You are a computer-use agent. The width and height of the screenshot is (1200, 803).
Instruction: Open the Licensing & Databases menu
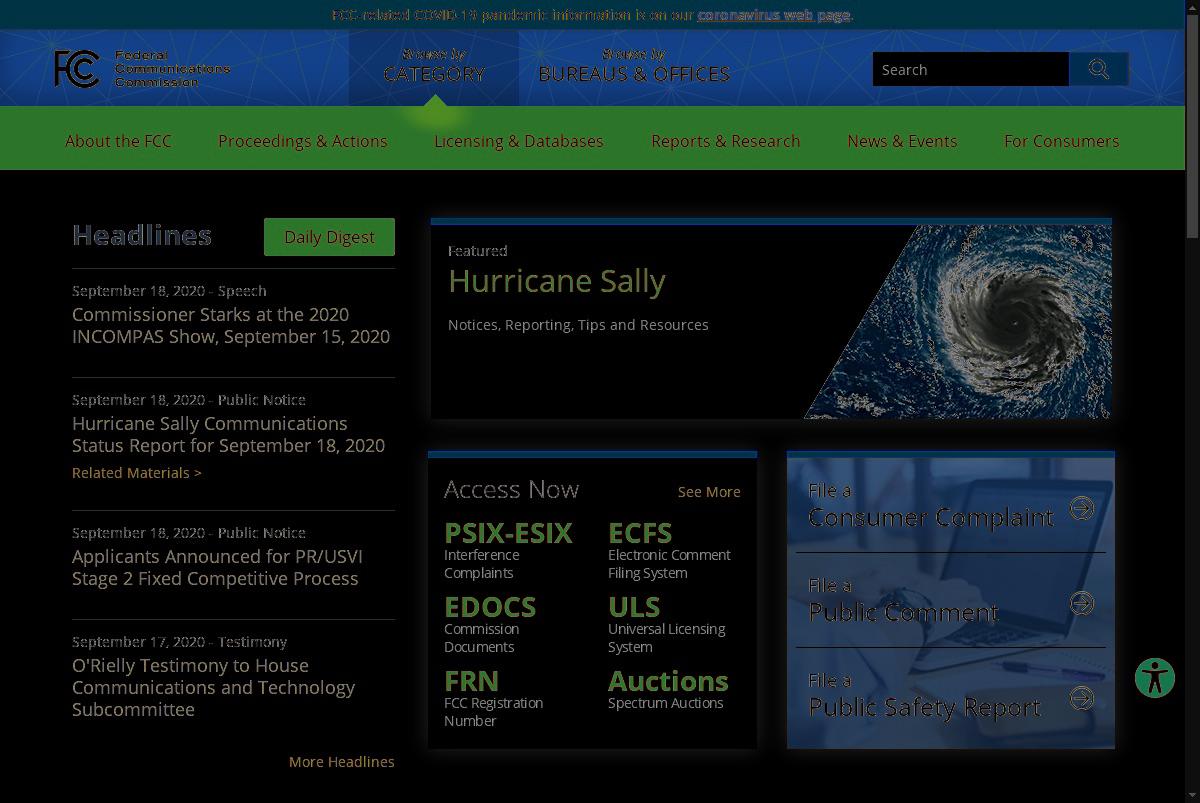pyautogui.click(x=519, y=141)
